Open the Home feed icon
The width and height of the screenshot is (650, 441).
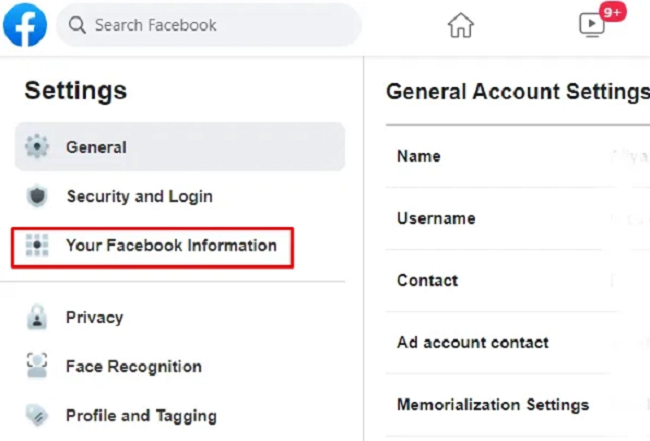click(x=460, y=25)
